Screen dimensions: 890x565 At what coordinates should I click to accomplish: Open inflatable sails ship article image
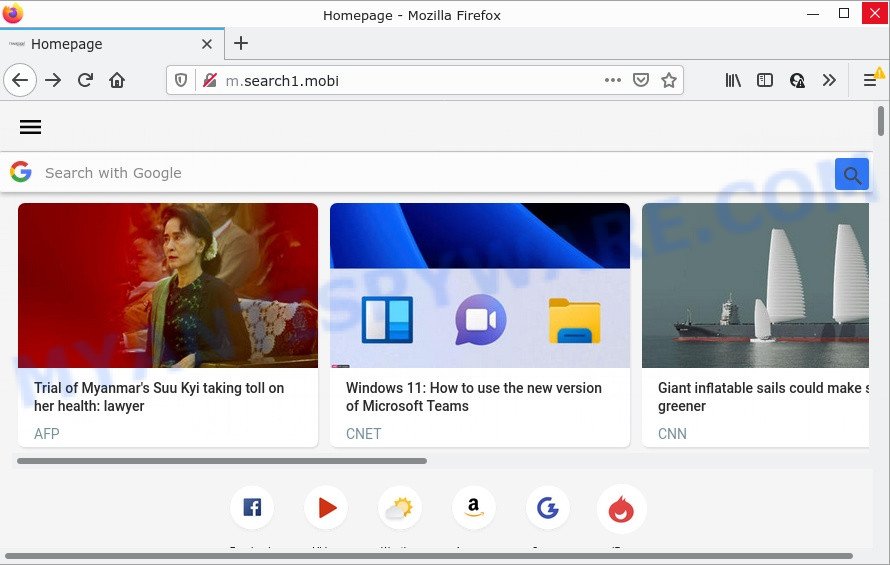[755, 285]
